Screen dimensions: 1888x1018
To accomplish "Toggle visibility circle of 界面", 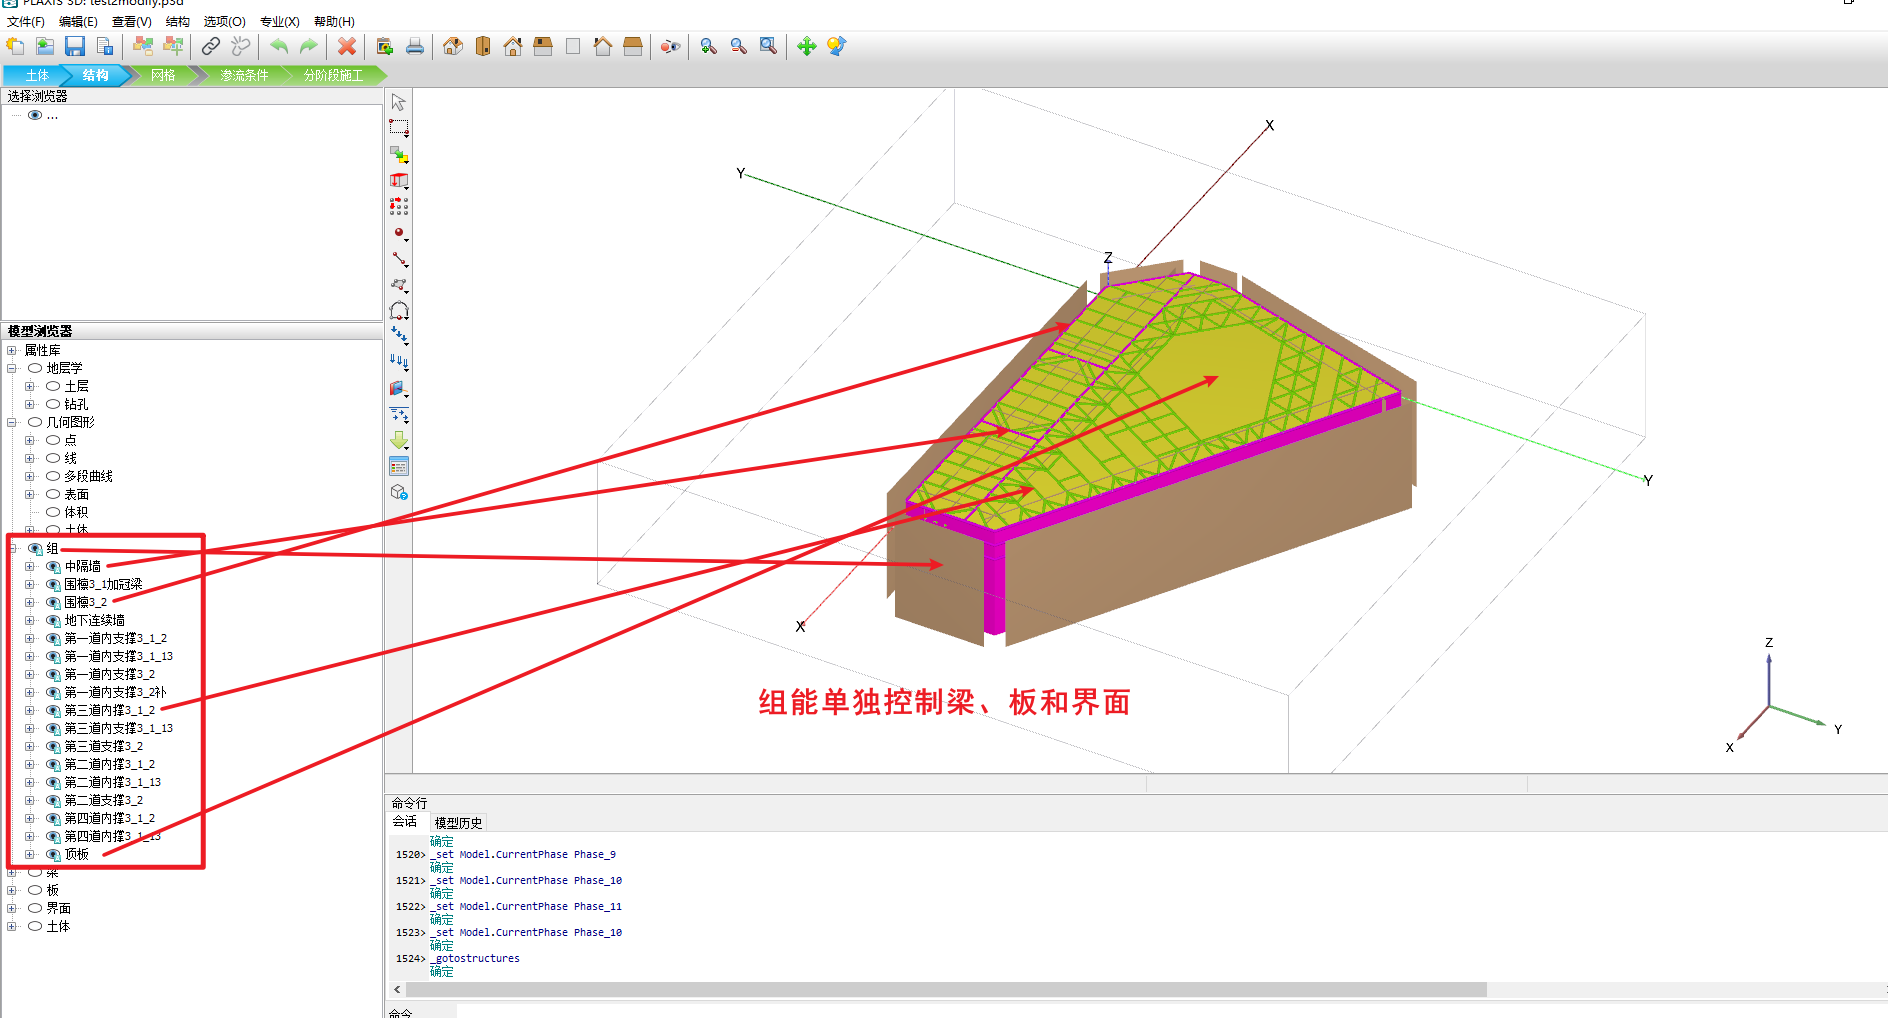I will 35,908.
